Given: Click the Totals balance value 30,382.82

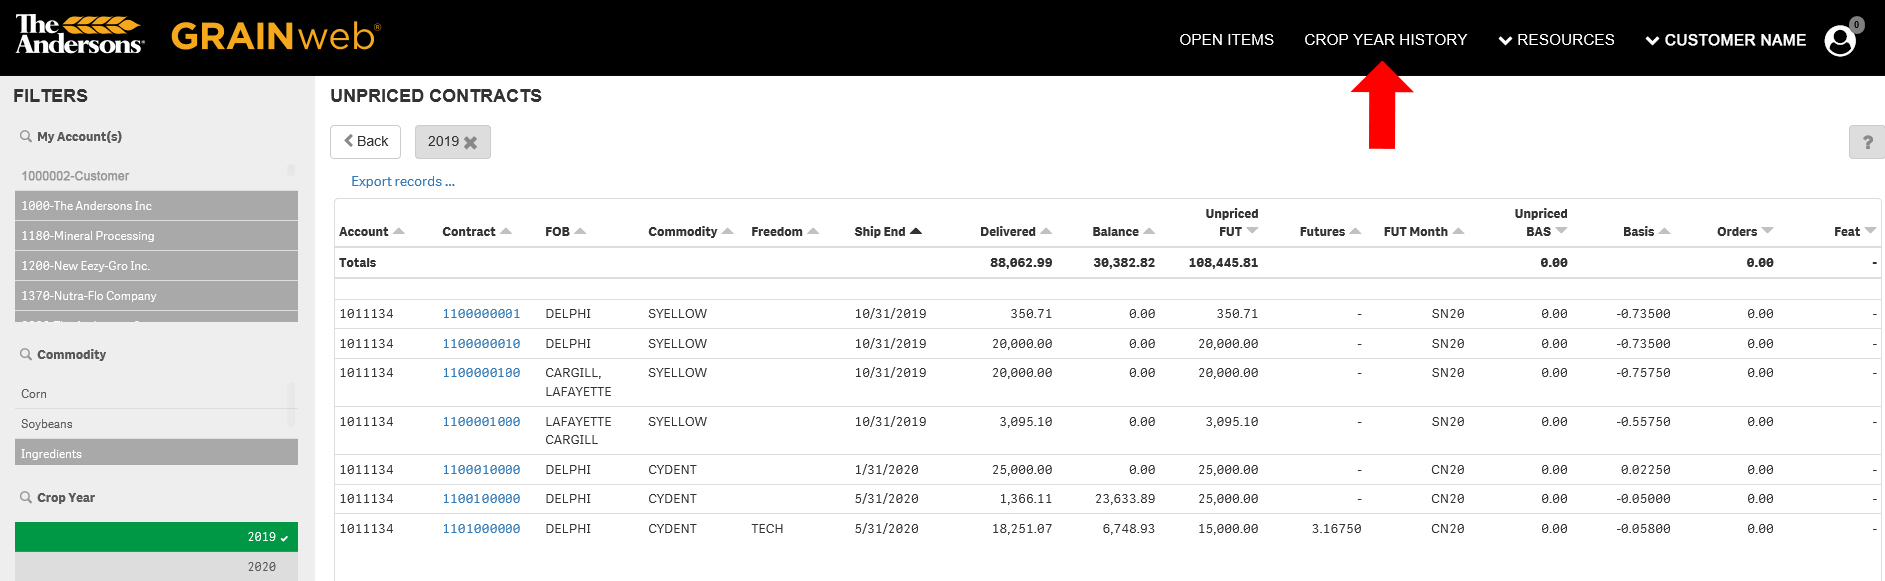Looking at the screenshot, I should point(1124,263).
